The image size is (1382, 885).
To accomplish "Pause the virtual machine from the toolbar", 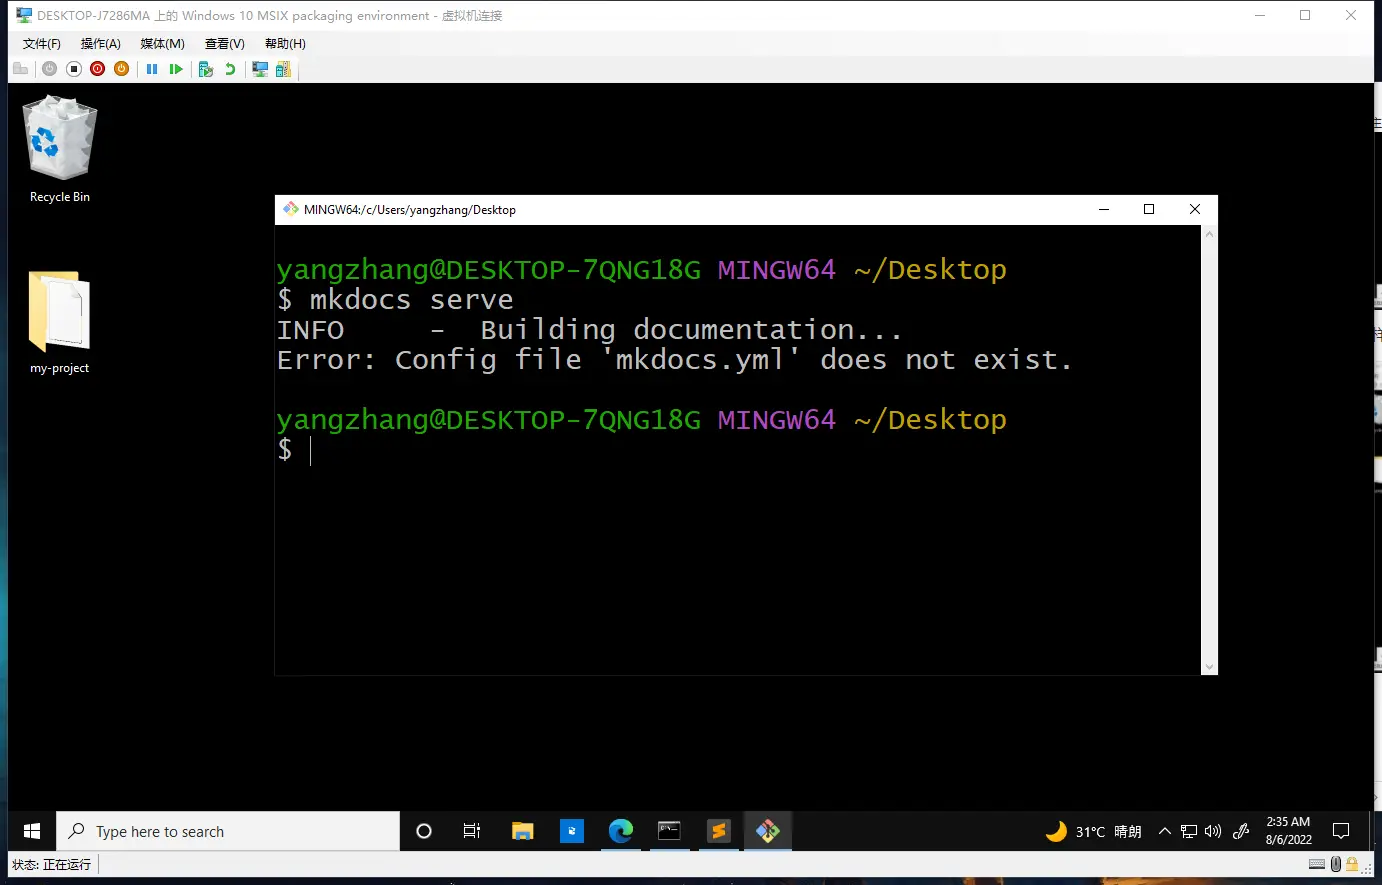I will 152,69.
